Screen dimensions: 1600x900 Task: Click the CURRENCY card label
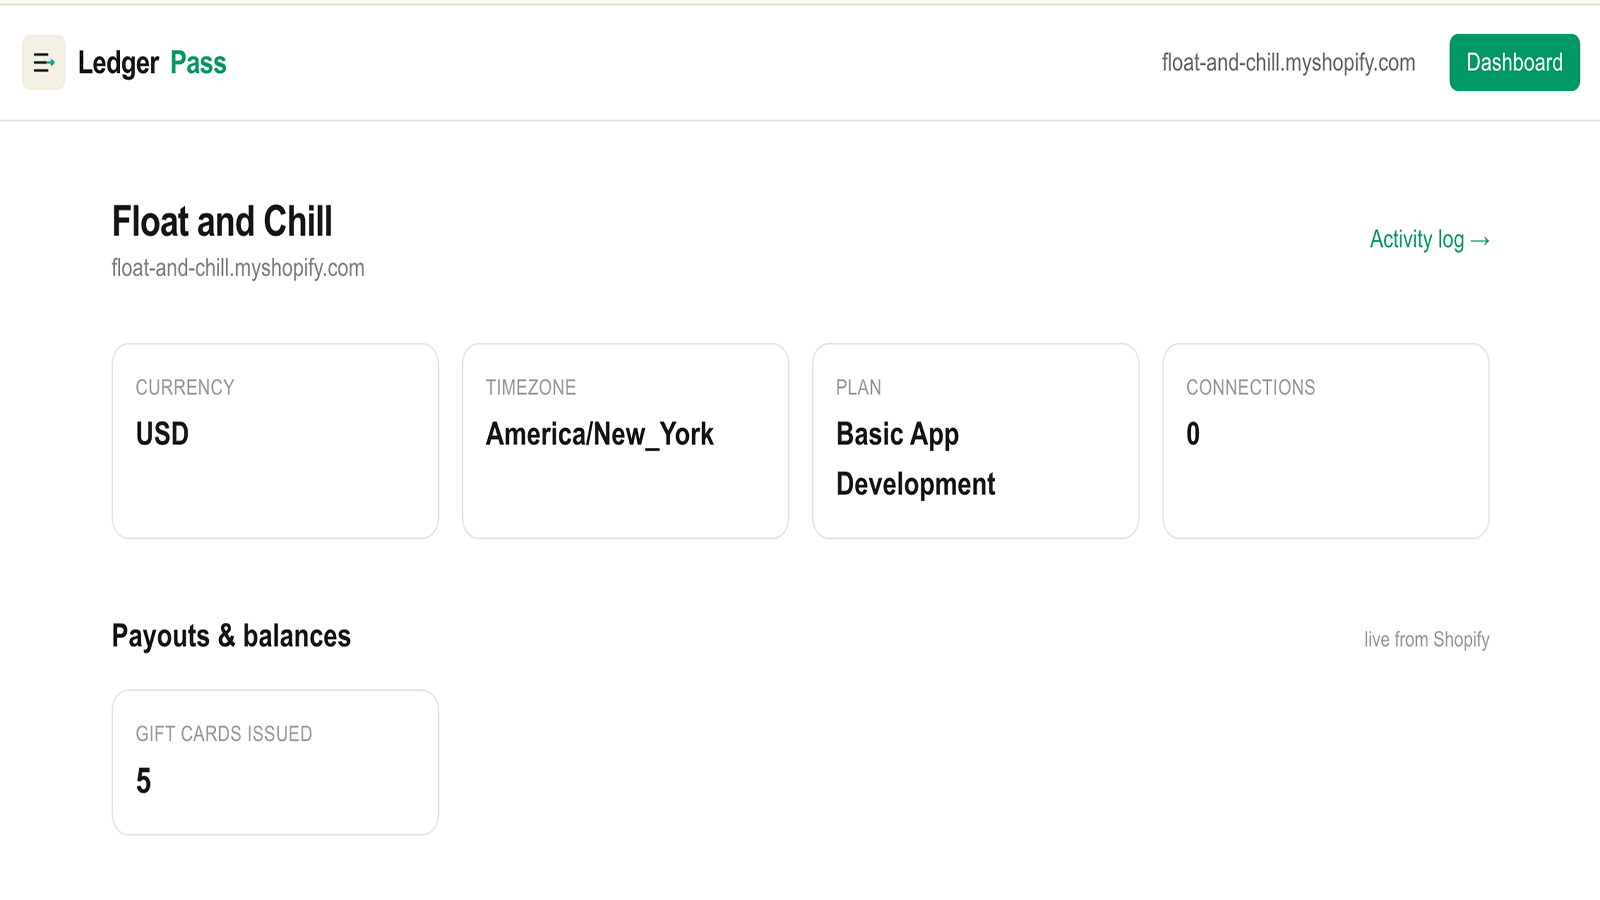[185, 388]
